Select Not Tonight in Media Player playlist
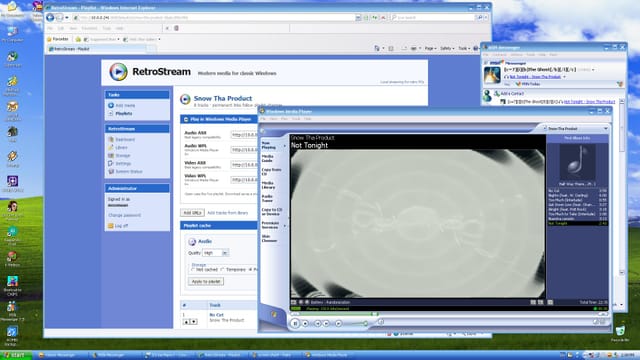The width and height of the screenshot is (640, 360). 577,223
